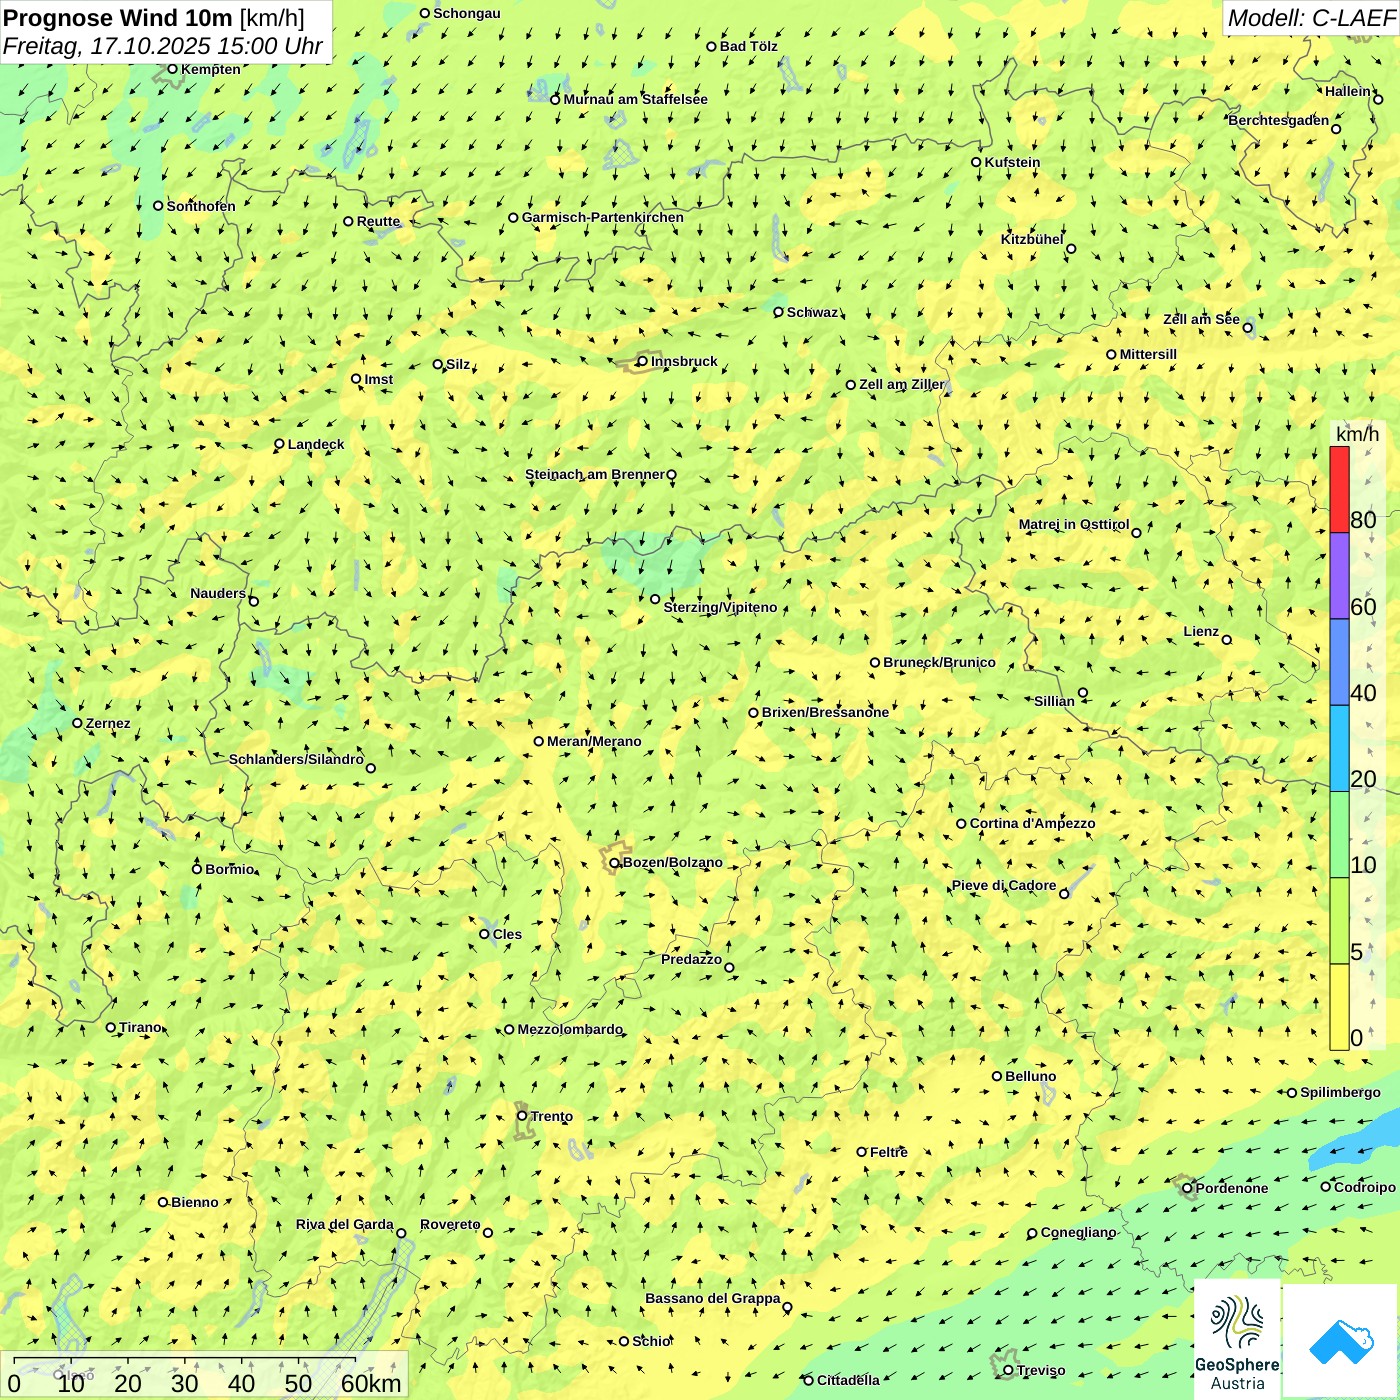Click the date "Freitag, 17.10.2025 15:00 Uhr"
Viewport: 1400px width, 1400px height.
click(x=163, y=46)
